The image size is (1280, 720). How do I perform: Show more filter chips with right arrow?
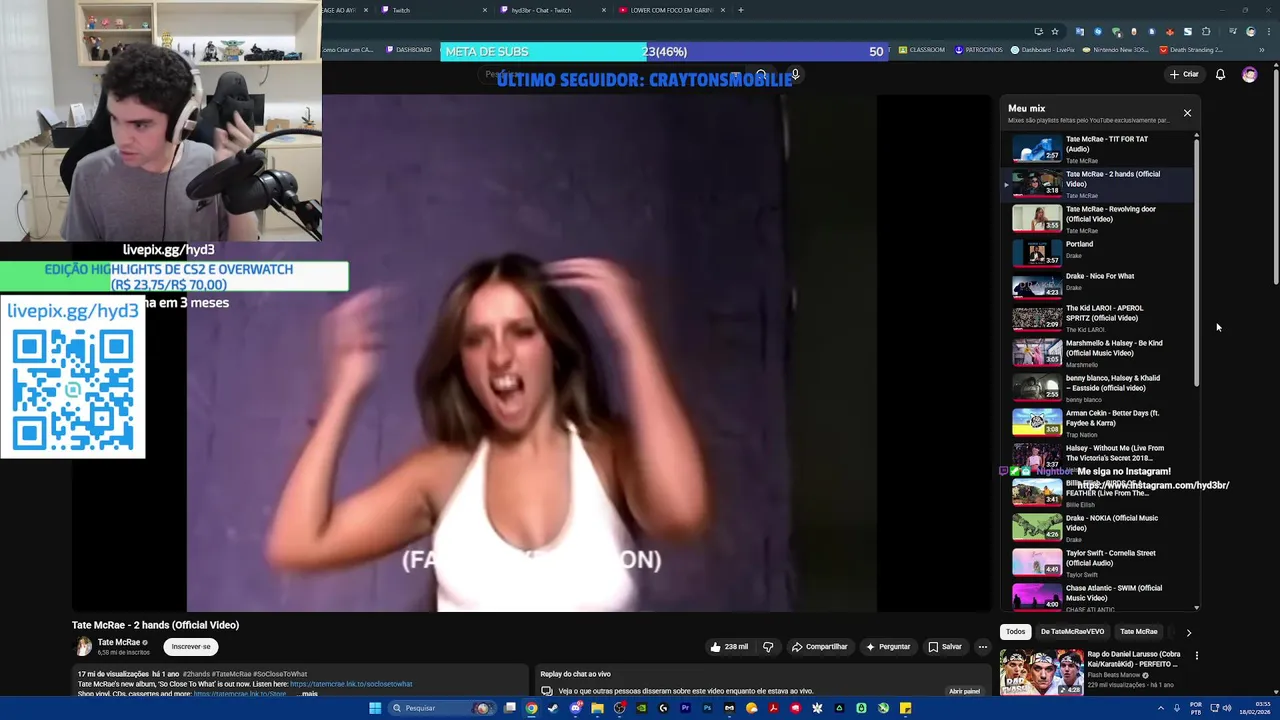tap(1188, 632)
